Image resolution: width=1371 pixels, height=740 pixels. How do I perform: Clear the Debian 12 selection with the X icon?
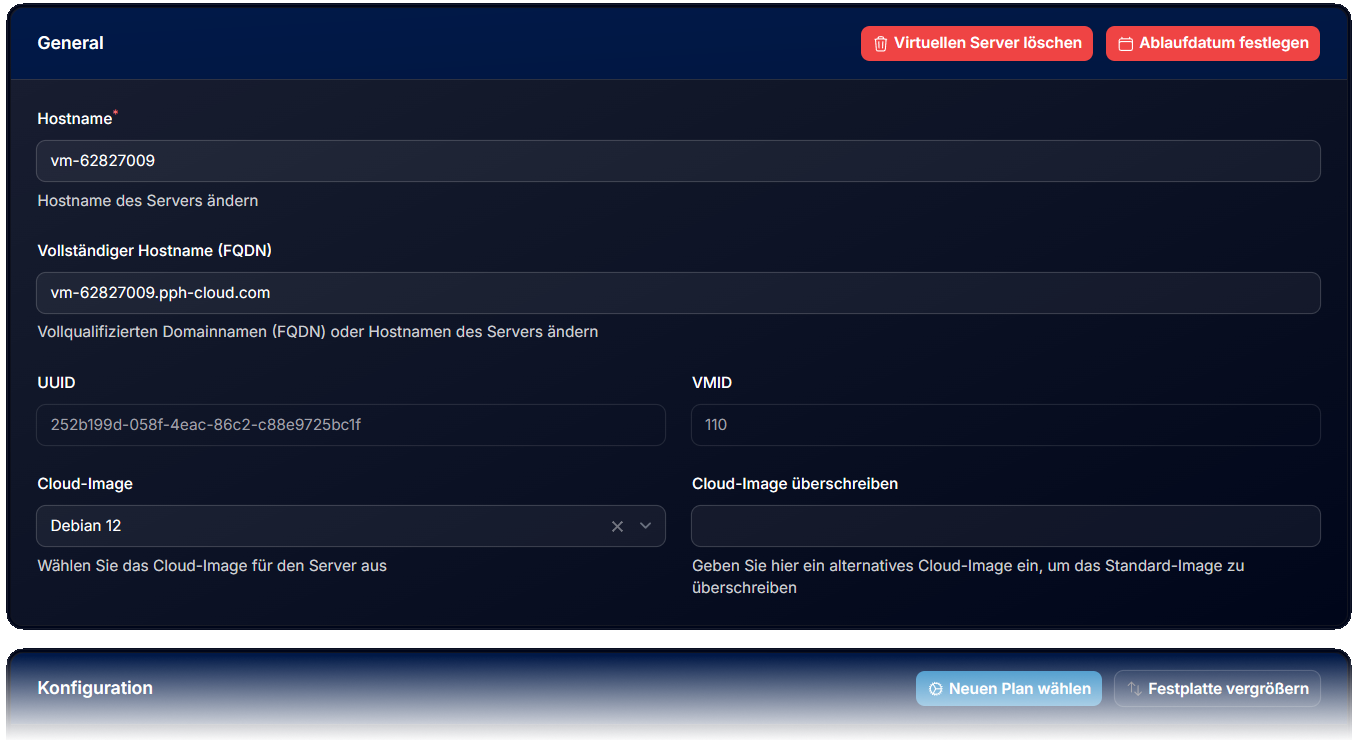tap(617, 525)
